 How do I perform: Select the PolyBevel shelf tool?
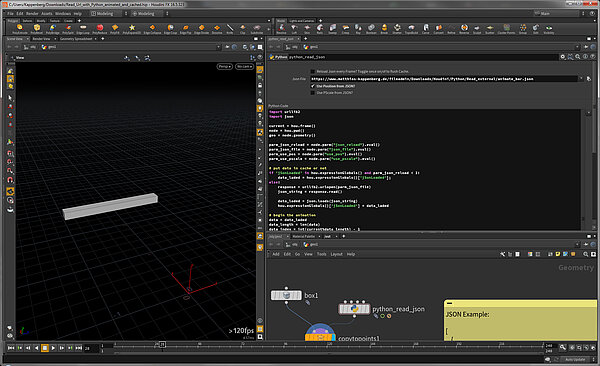(37, 29)
